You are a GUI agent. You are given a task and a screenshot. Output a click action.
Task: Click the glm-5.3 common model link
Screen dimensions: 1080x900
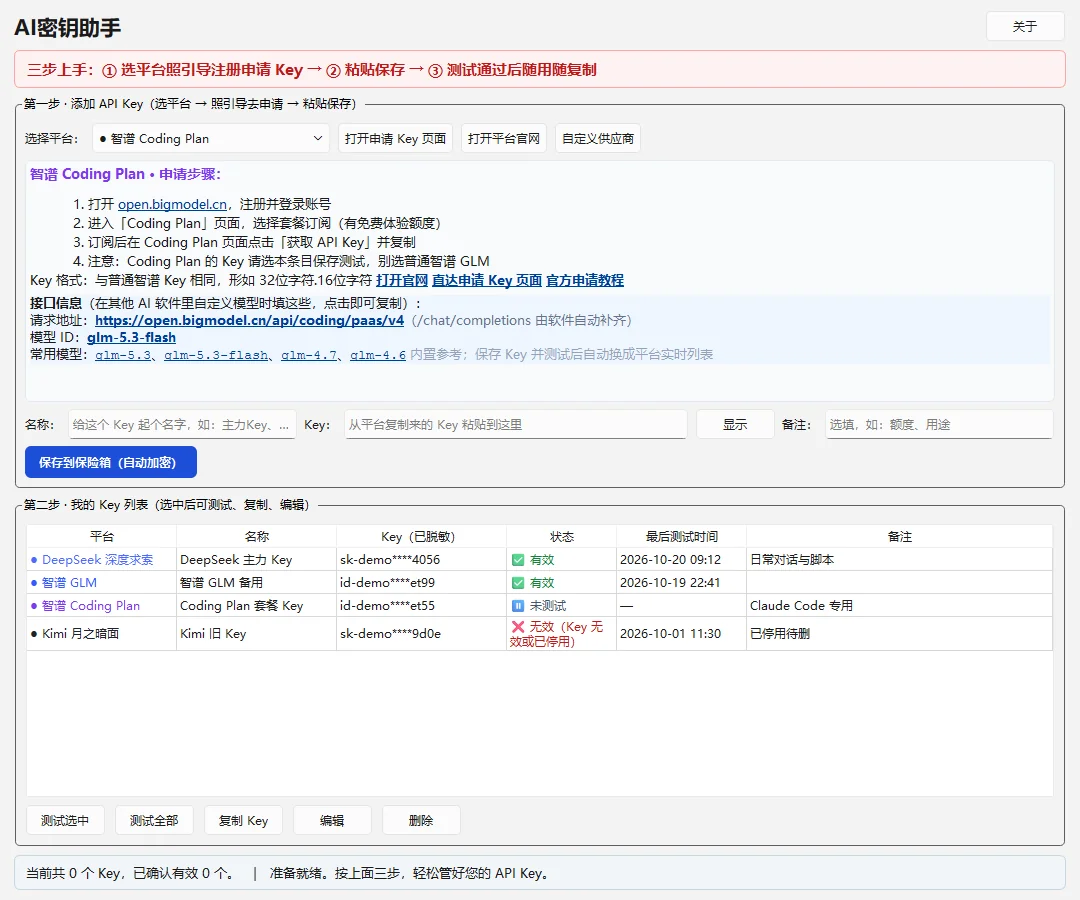pos(123,355)
